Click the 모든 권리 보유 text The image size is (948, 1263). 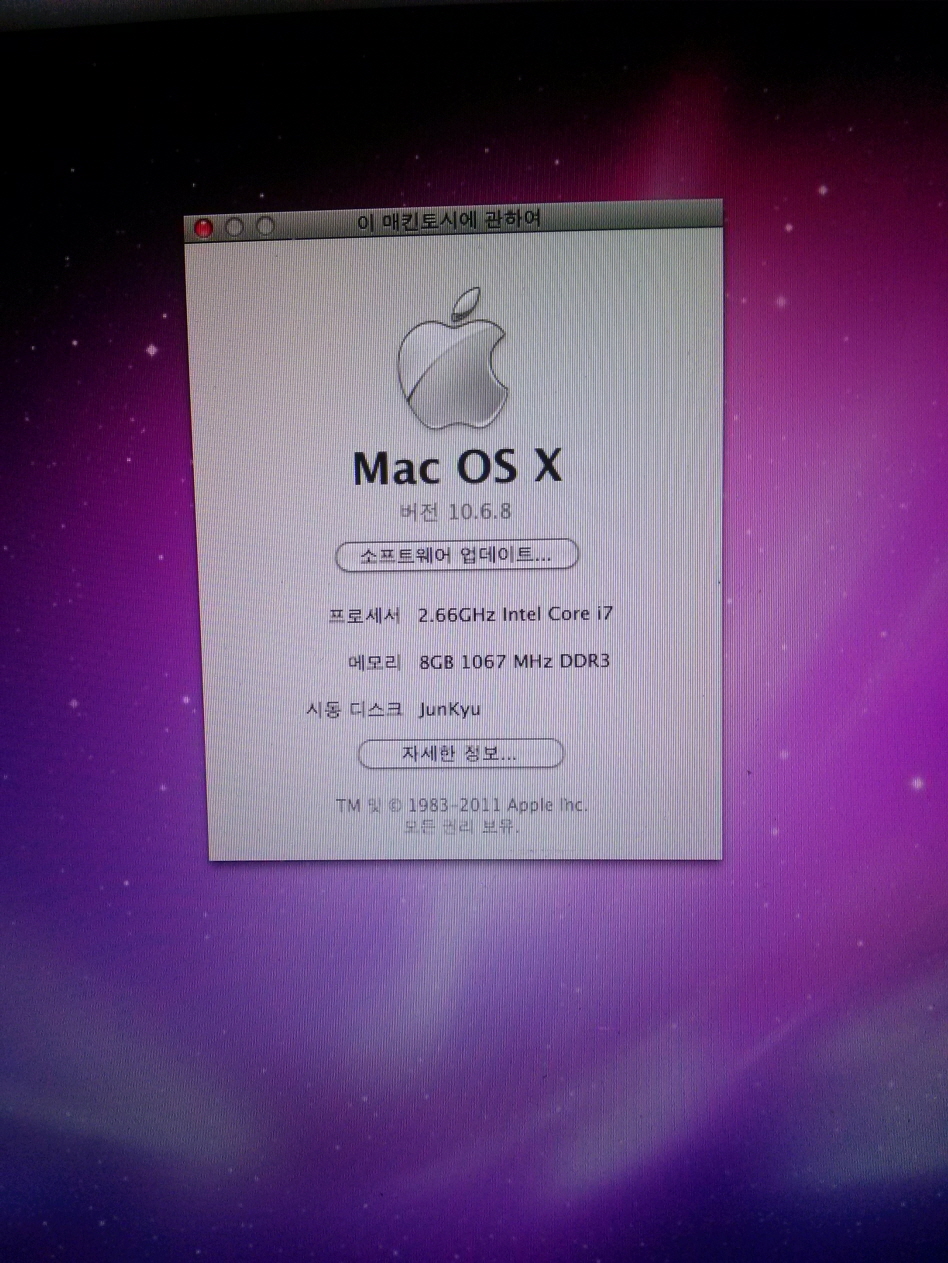(x=462, y=828)
